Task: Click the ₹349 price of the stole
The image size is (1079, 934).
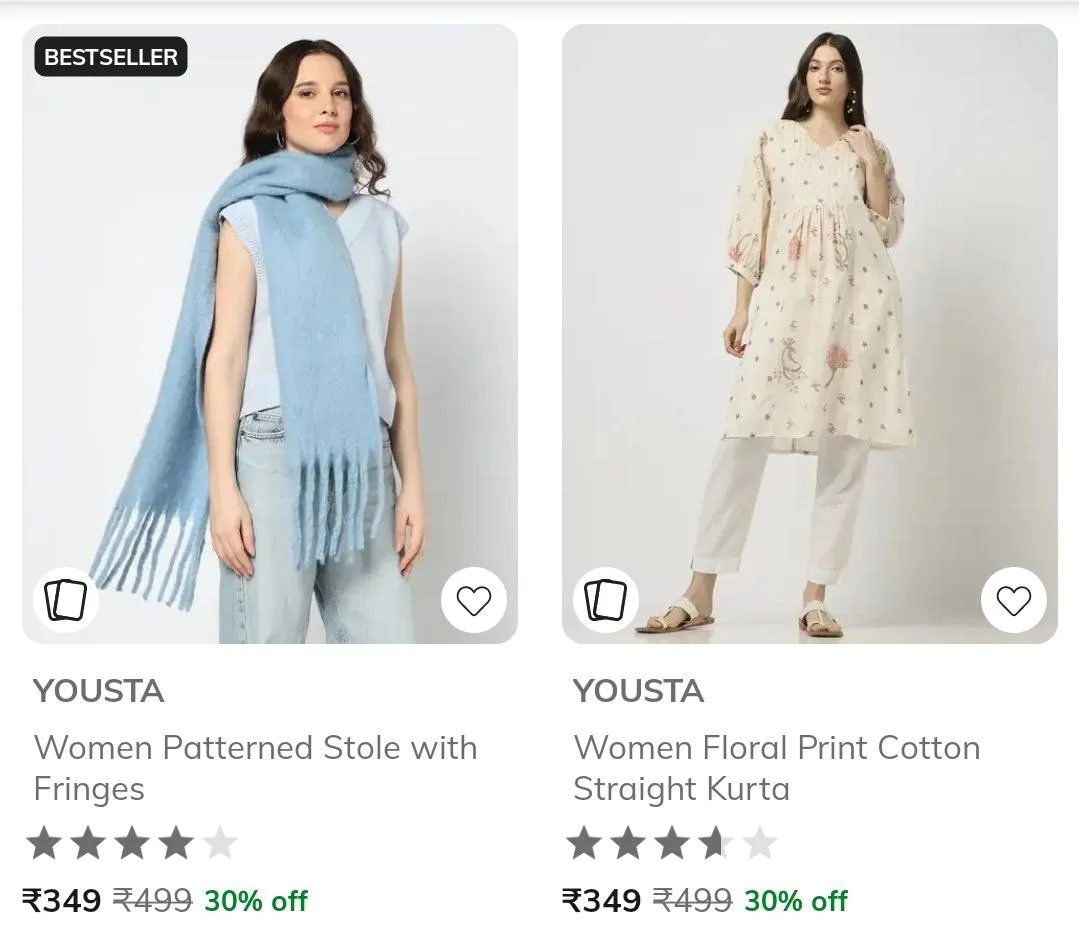Action: tap(62, 900)
